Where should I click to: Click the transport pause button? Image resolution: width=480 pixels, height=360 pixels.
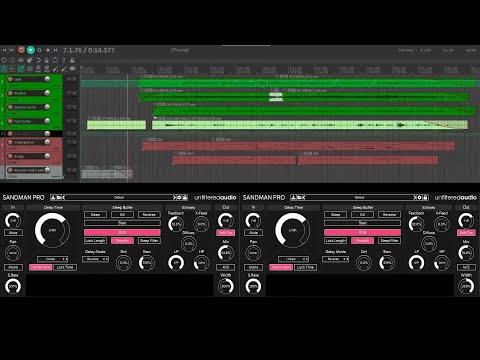pos(55,50)
